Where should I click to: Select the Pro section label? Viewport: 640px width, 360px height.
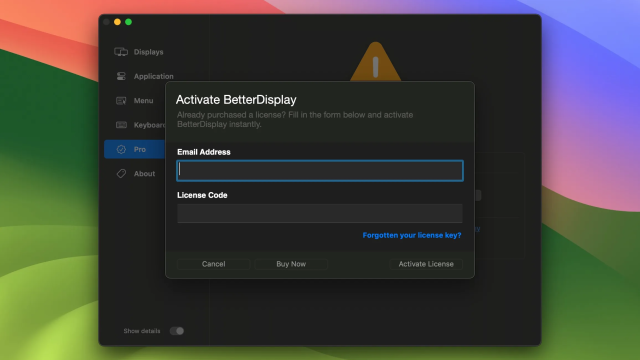pyautogui.click(x=140, y=149)
